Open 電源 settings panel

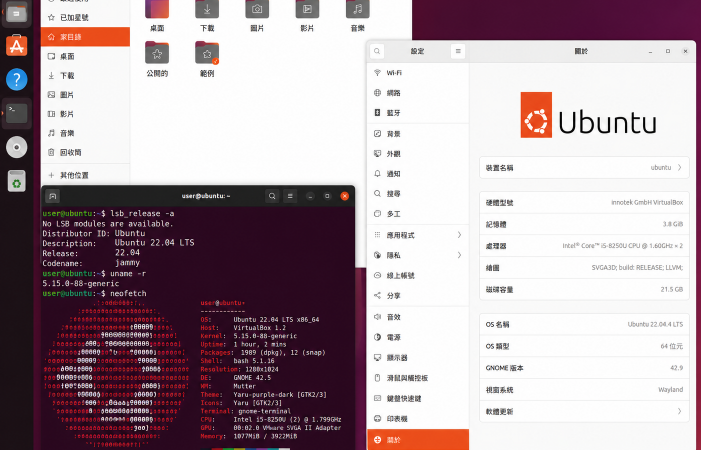pyautogui.click(x=418, y=337)
